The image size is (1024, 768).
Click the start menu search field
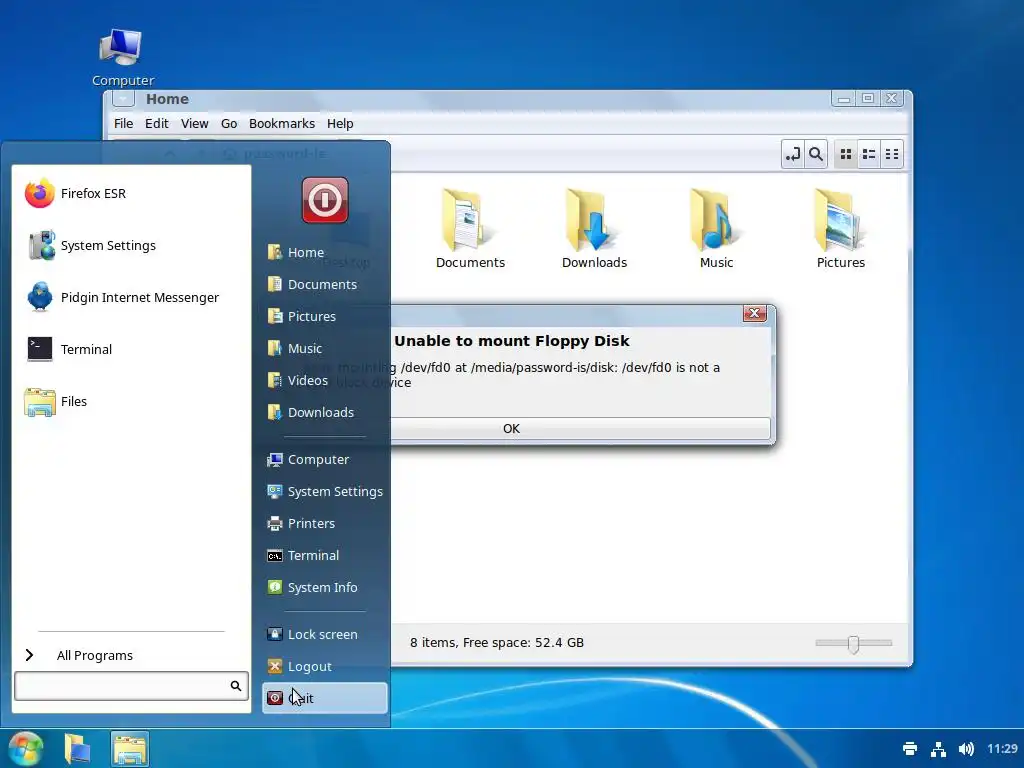[131, 686]
